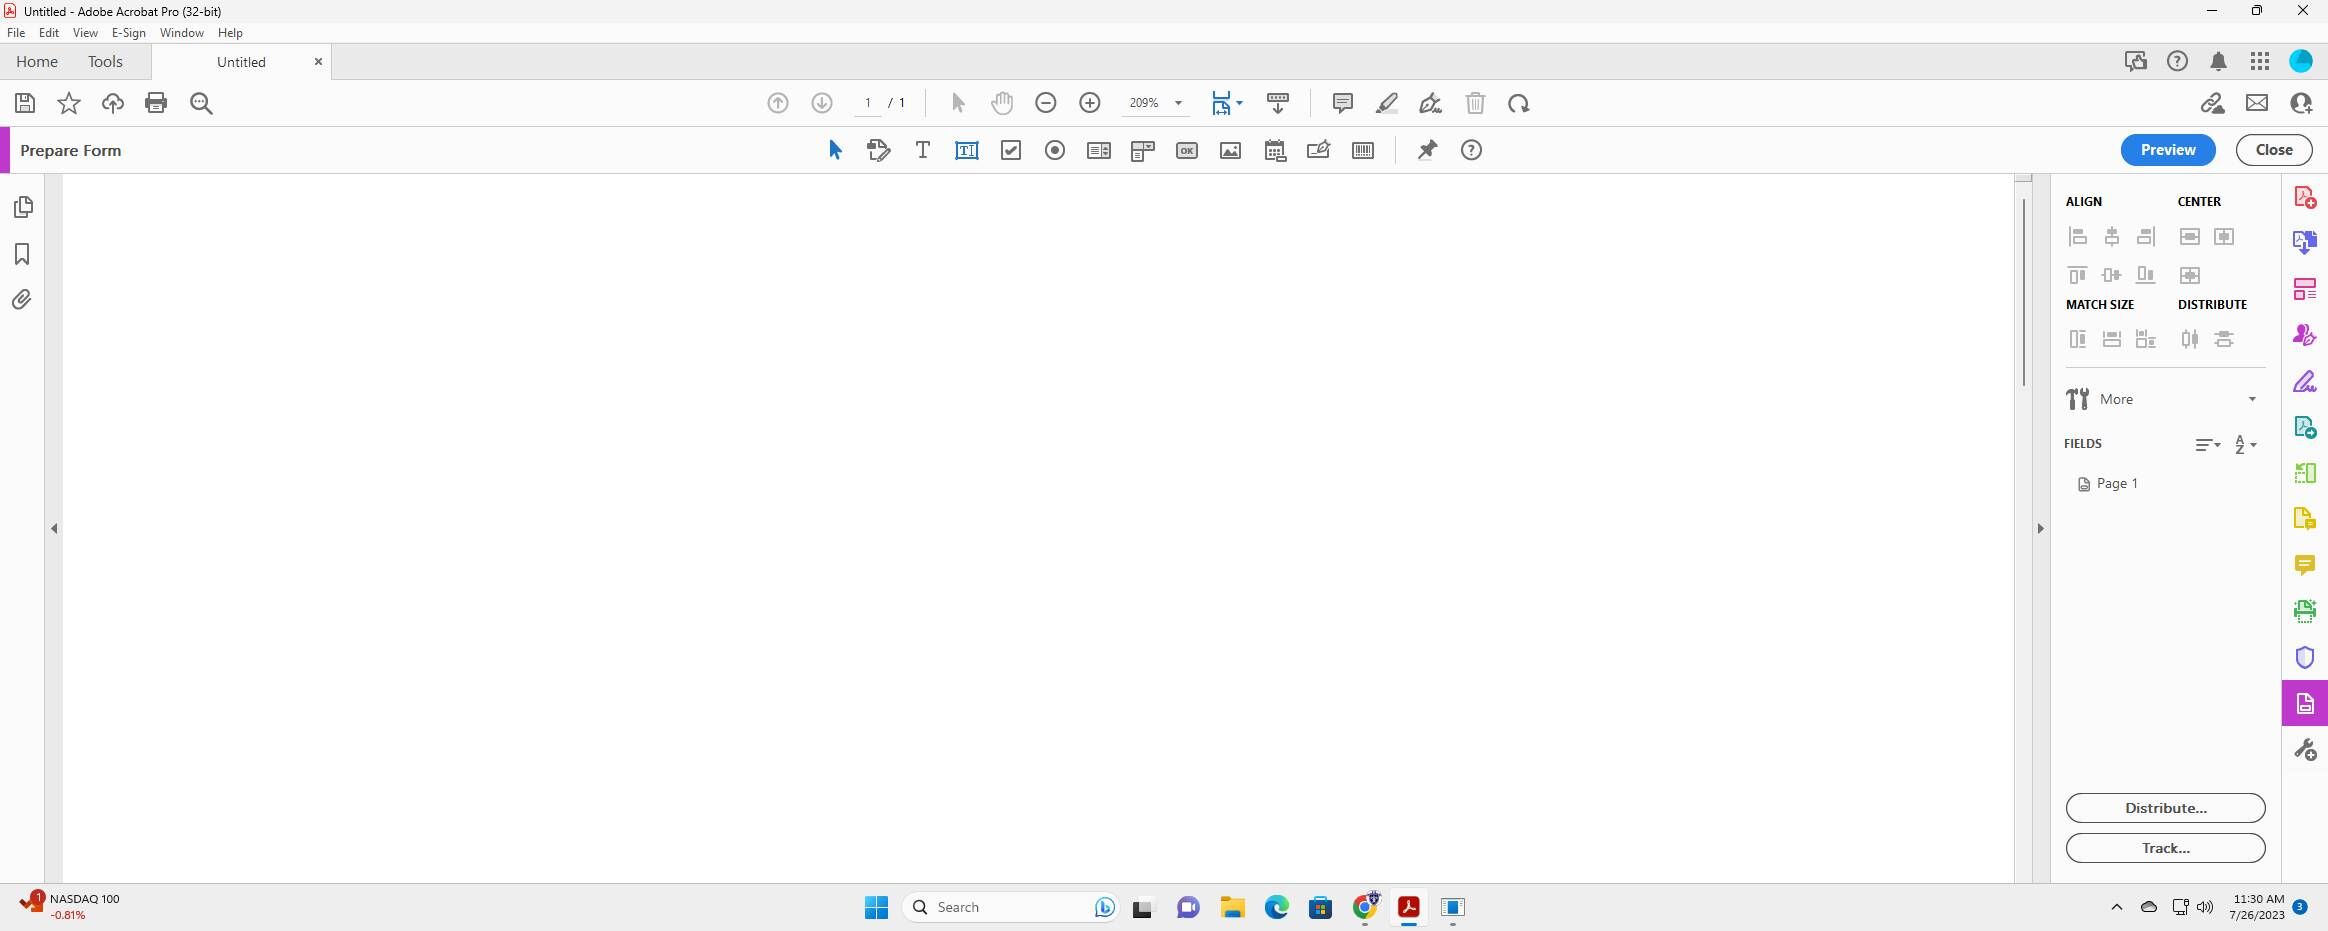
Task: Add a sticky note comment
Action: tap(1343, 103)
